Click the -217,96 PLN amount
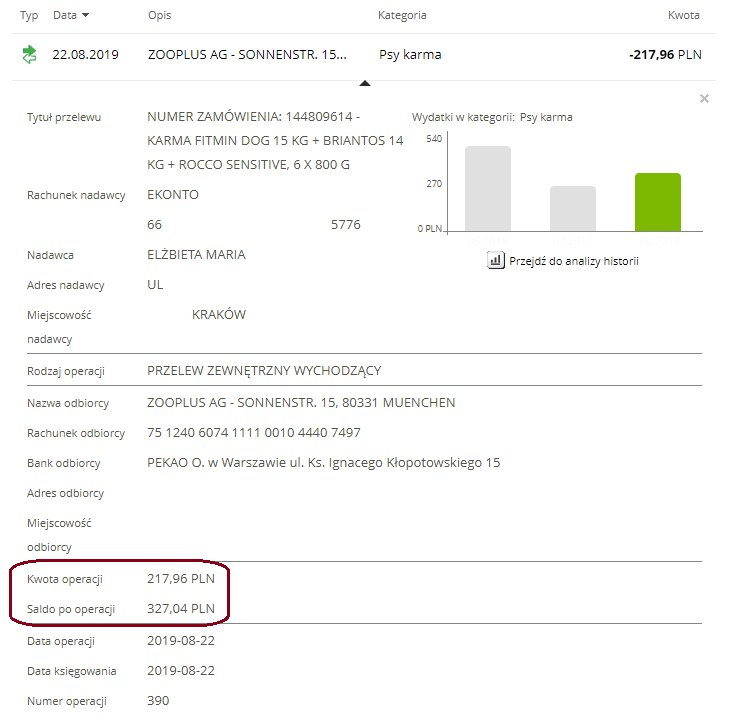Image resolution: width=751 pixels, height=722 pixels. coord(665,55)
